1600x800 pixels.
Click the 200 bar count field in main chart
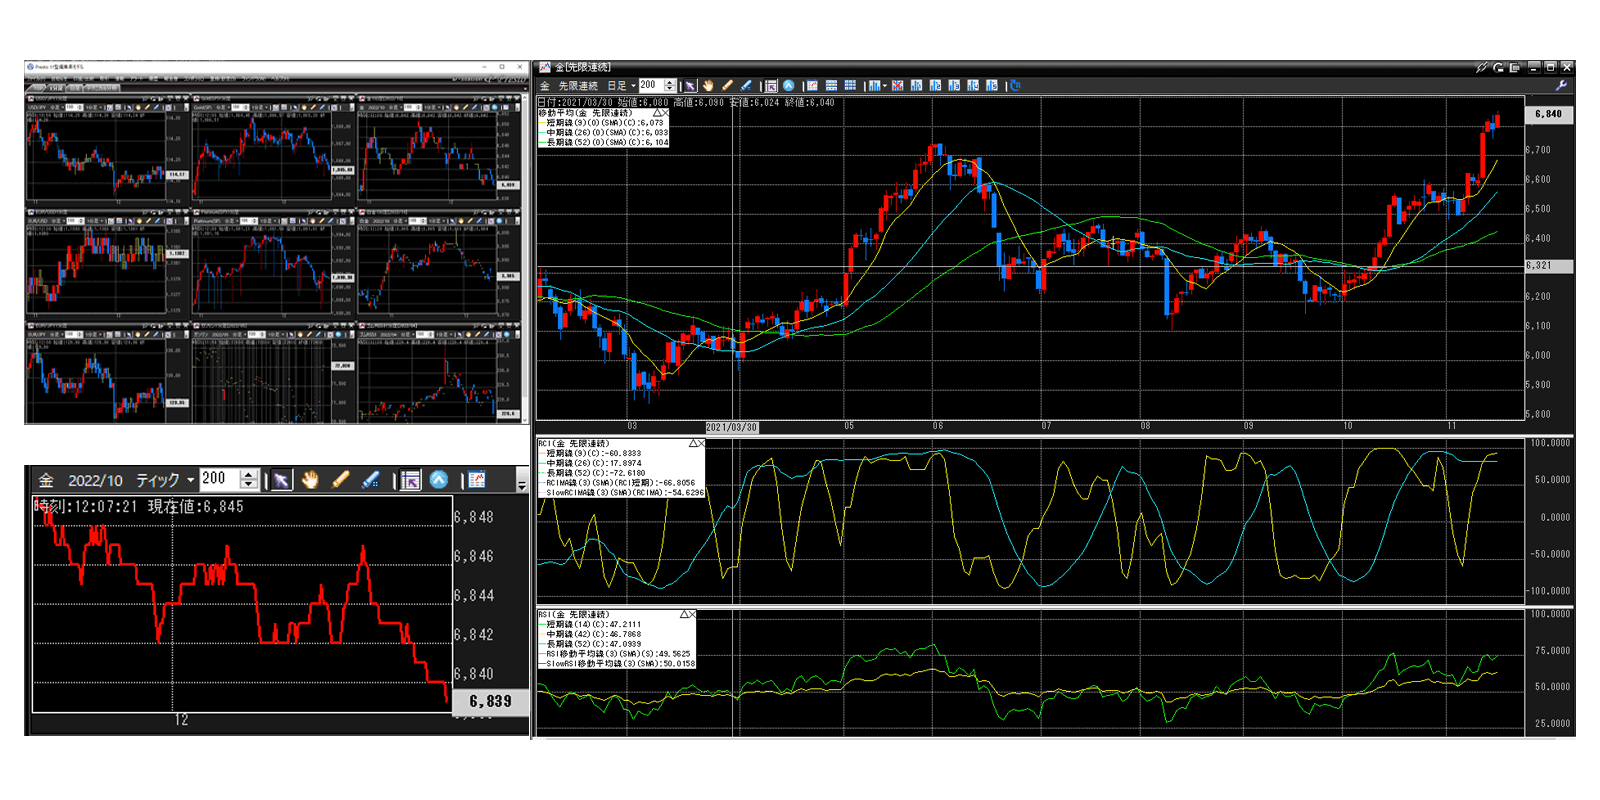pos(650,86)
